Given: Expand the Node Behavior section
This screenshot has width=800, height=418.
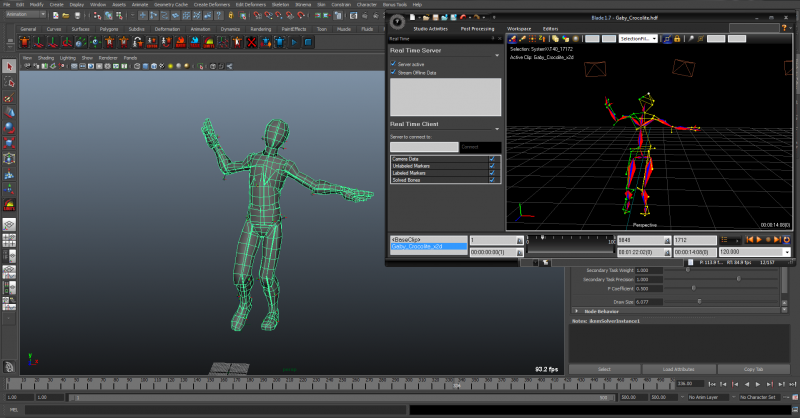Looking at the screenshot, I should pos(575,310).
